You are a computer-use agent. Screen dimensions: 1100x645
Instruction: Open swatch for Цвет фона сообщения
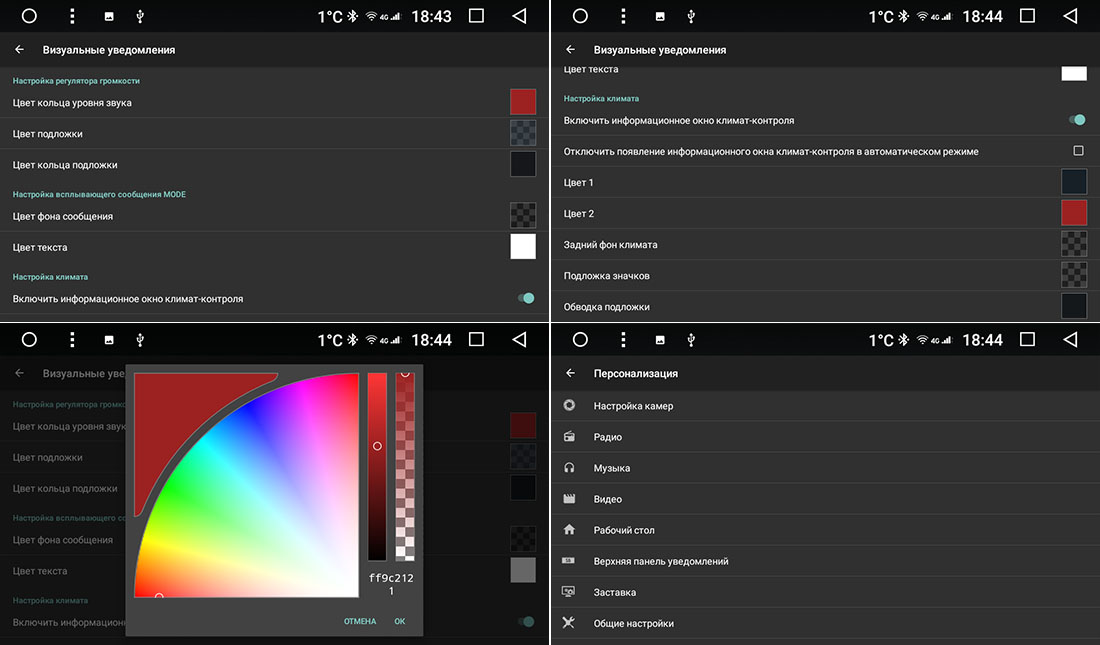click(x=523, y=215)
